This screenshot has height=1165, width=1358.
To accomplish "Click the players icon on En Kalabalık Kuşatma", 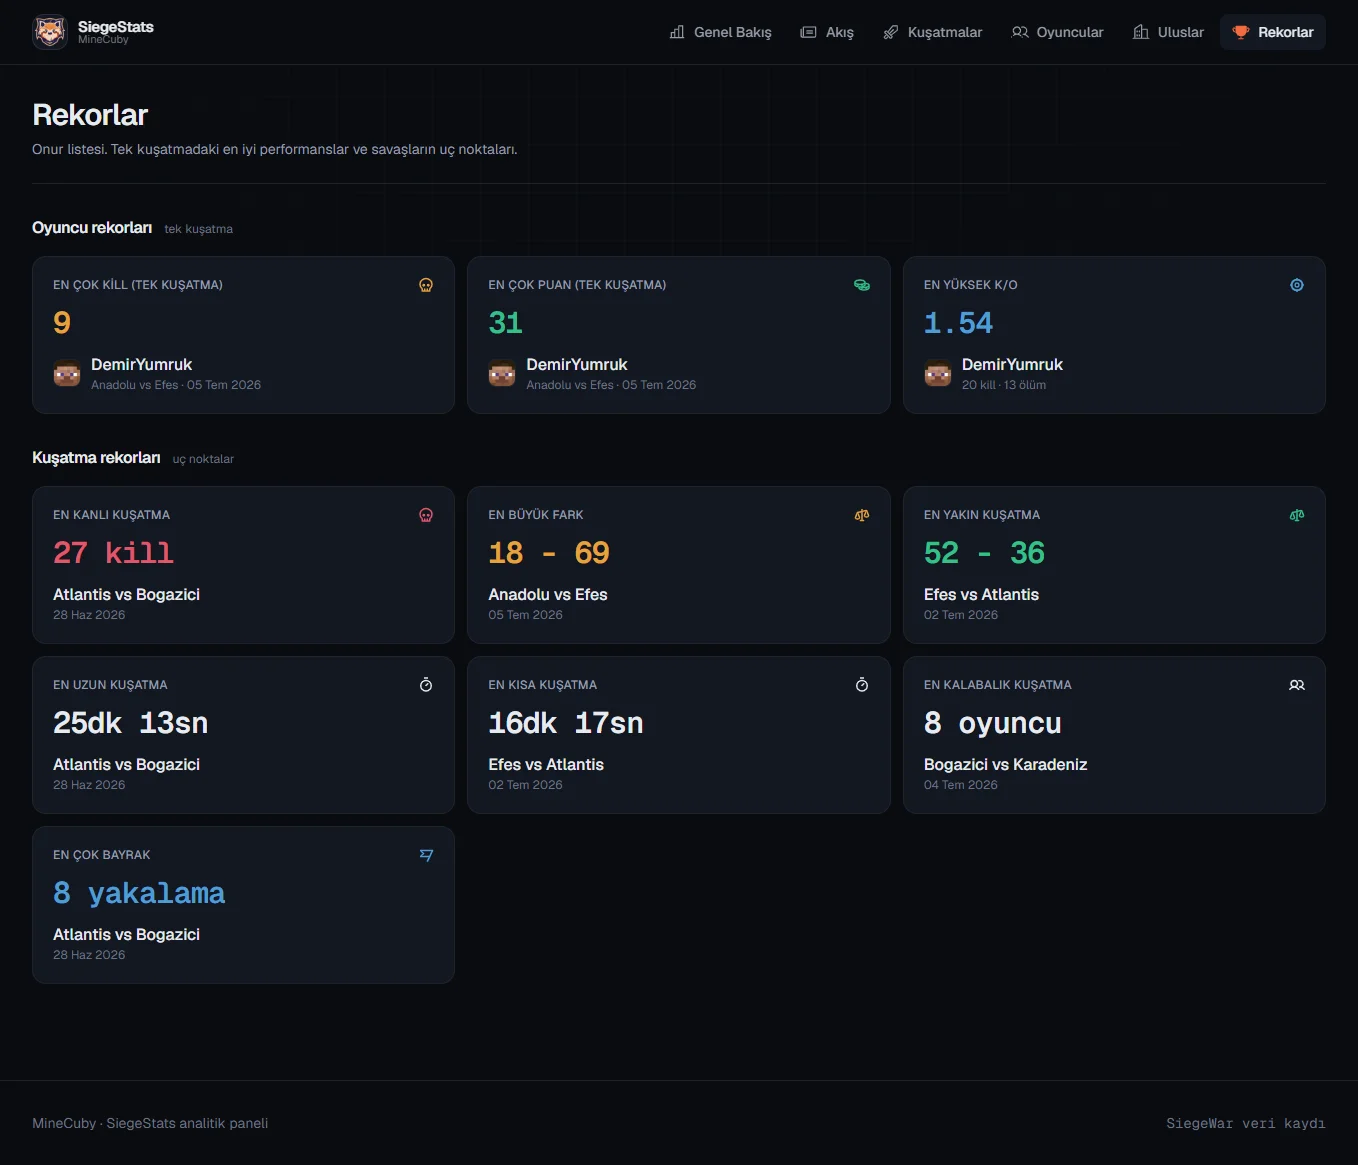I will (1297, 685).
